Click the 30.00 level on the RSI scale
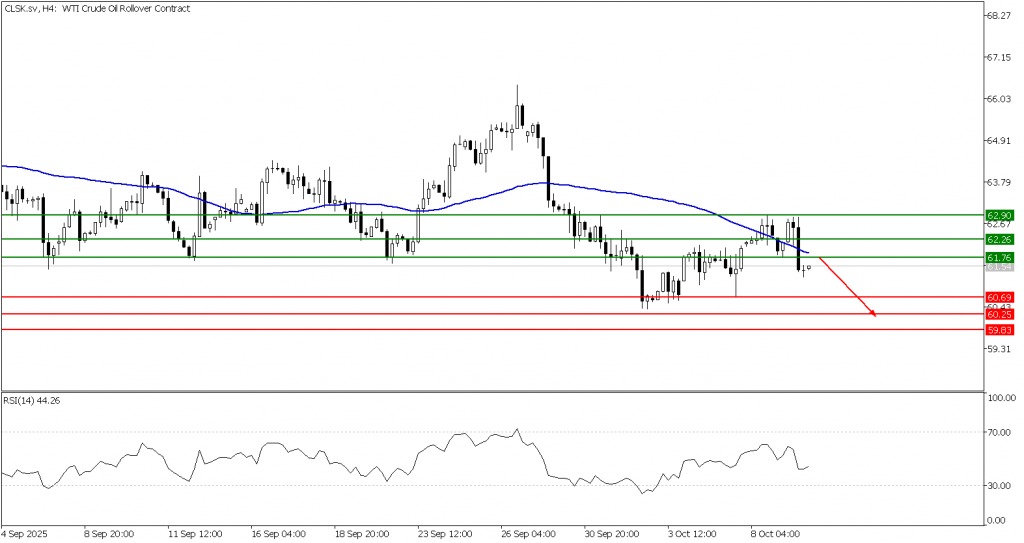1024x543 pixels. (999, 486)
